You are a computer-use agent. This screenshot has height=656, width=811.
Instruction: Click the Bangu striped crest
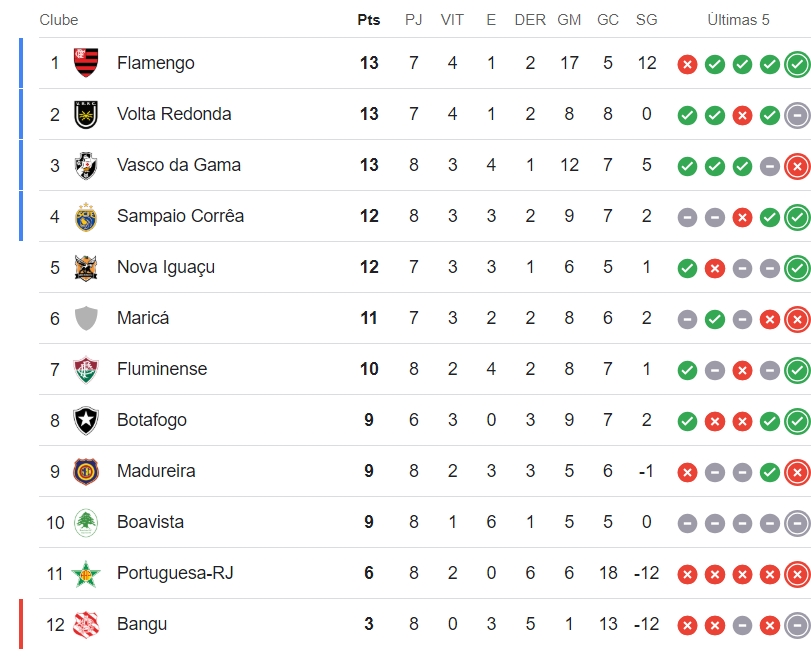(86, 624)
